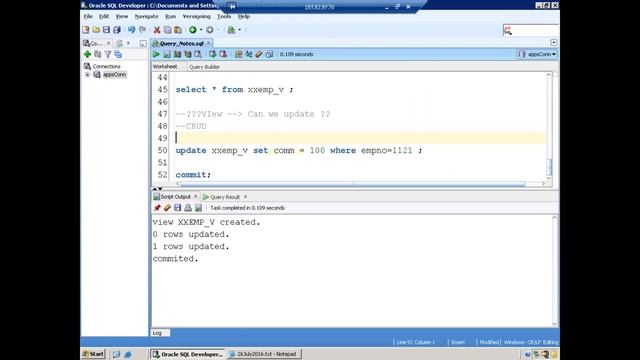
Task: Open dropdown arrow beside SQL Worksheet icon
Action: pos(240,30)
